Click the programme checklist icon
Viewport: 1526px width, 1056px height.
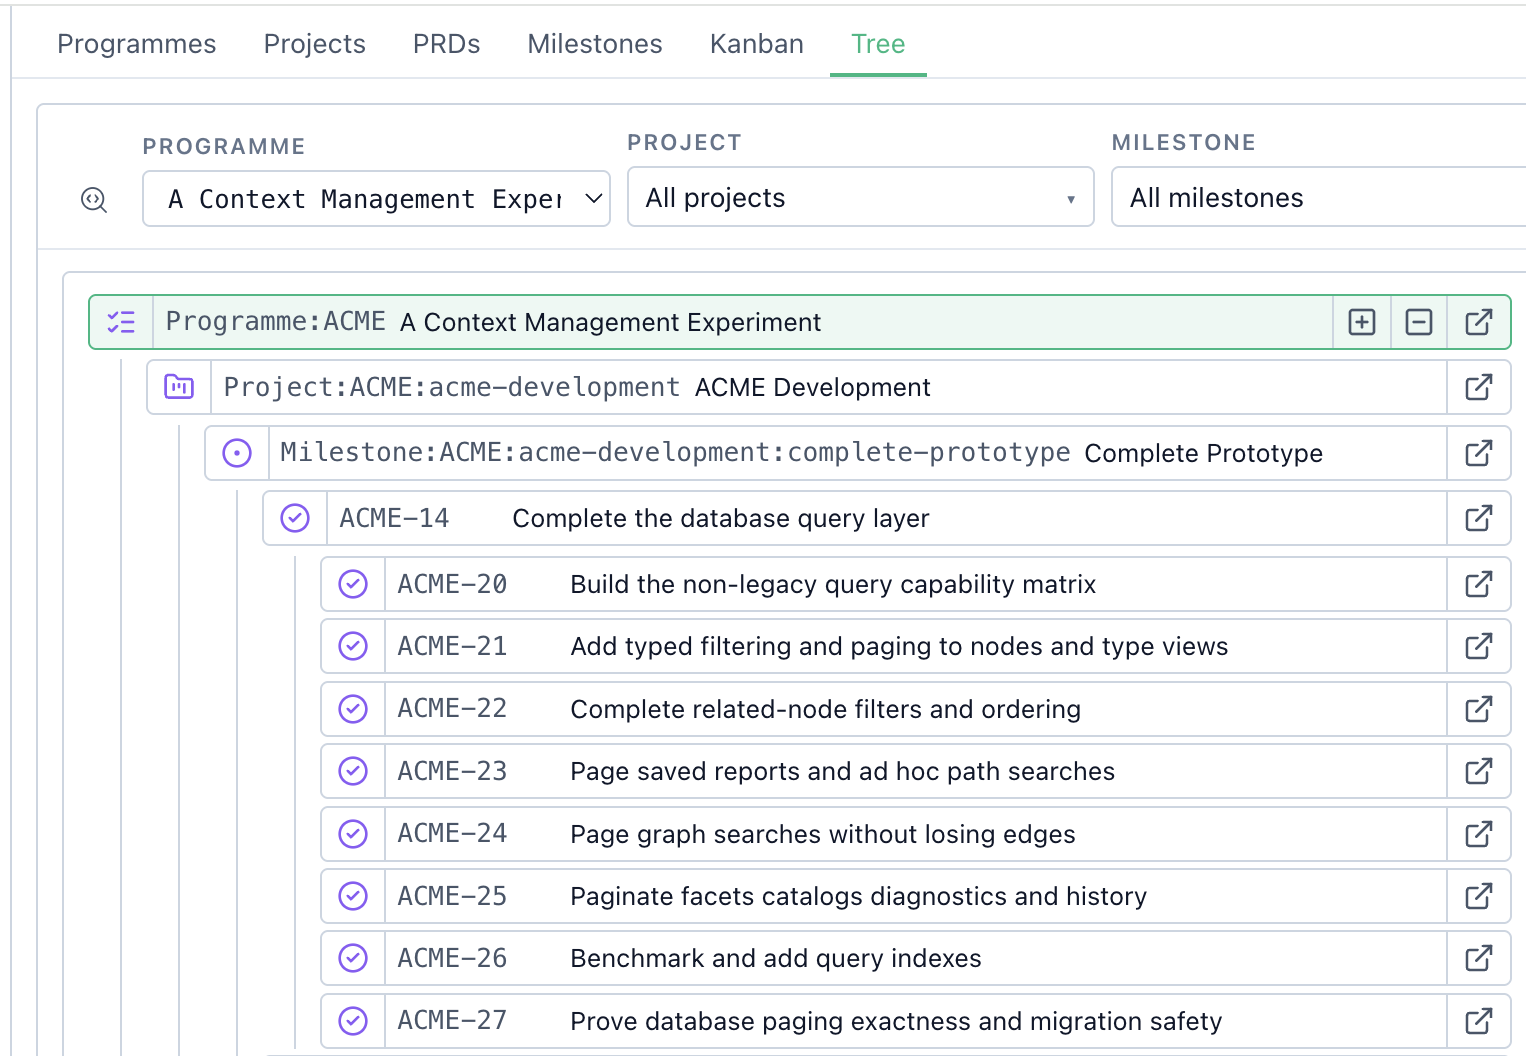[x=121, y=322]
